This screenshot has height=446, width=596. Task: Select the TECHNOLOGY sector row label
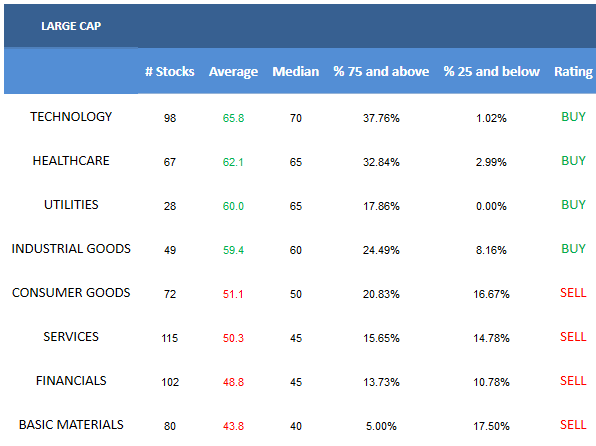pyautogui.click(x=71, y=117)
